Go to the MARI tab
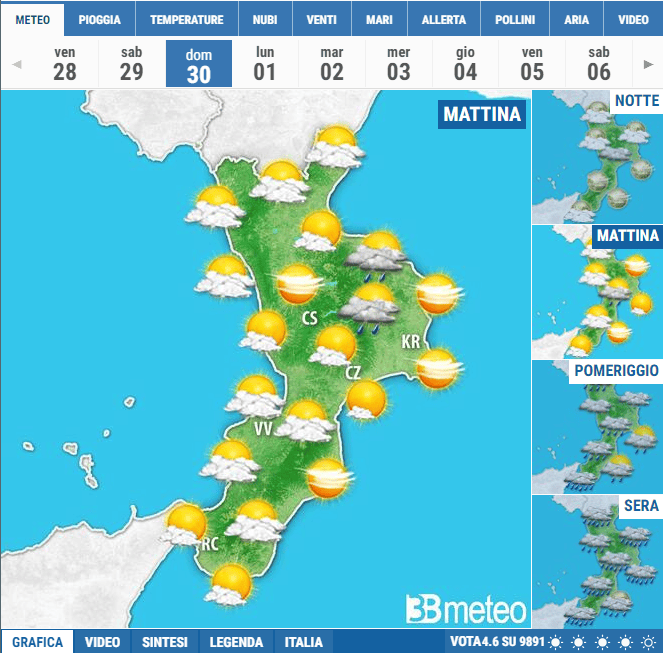 (x=379, y=20)
